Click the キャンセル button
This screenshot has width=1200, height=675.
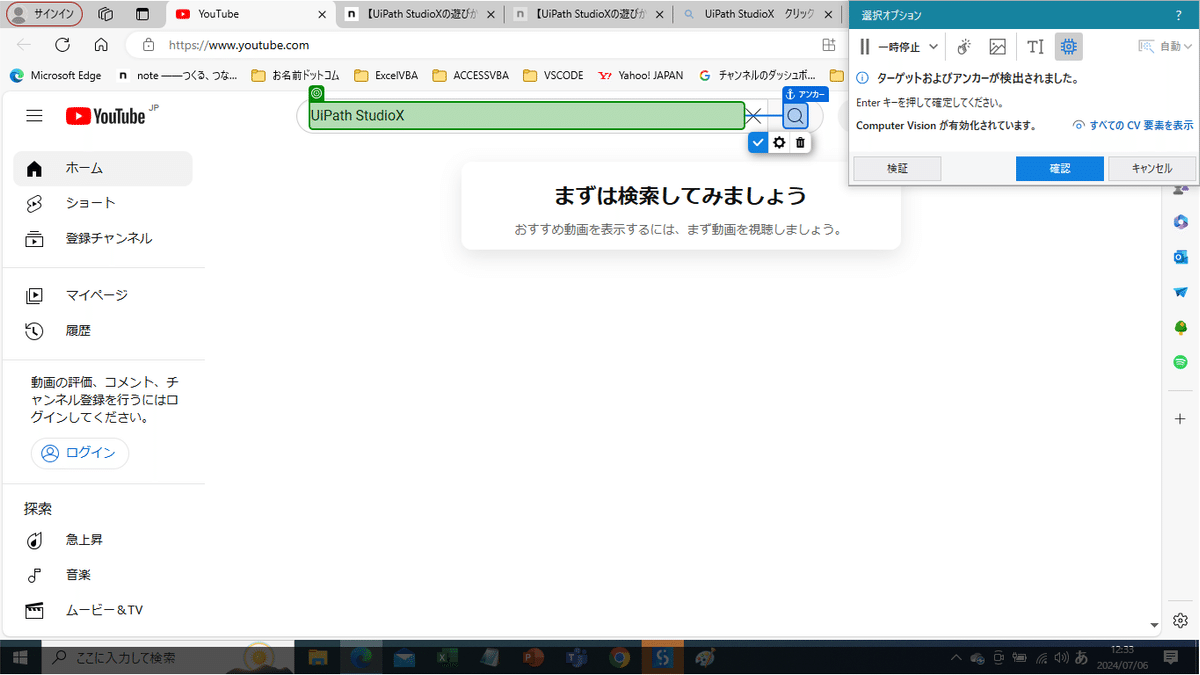pyautogui.click(x=1151, y=169)
